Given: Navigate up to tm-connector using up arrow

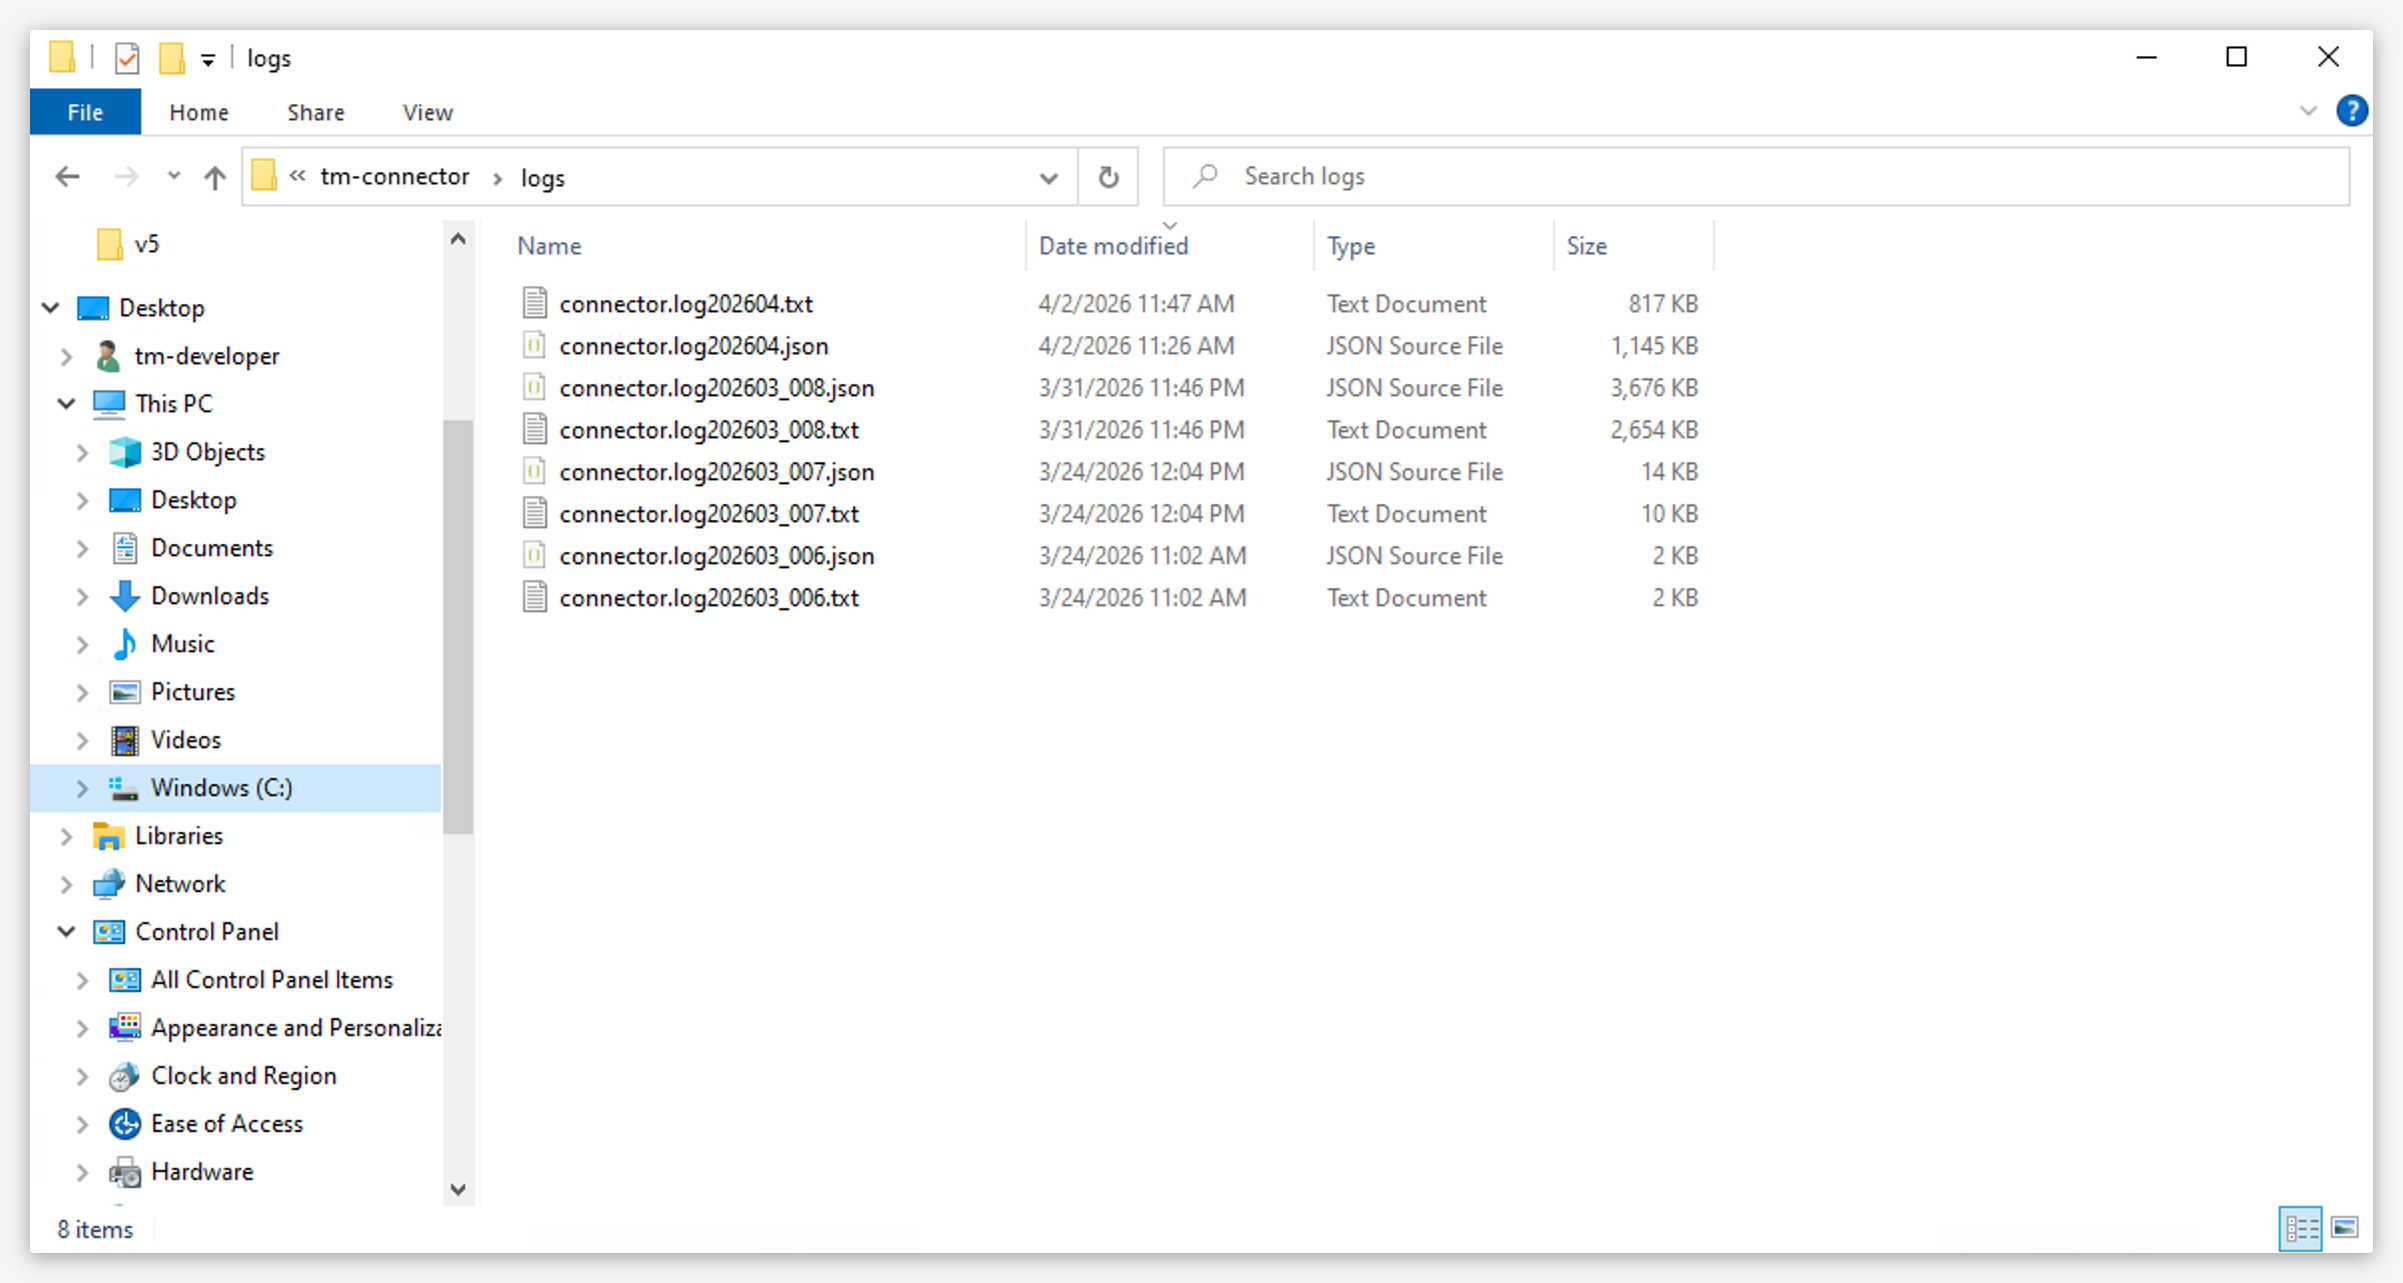Looking at the screenshot, I should point(214,176).
